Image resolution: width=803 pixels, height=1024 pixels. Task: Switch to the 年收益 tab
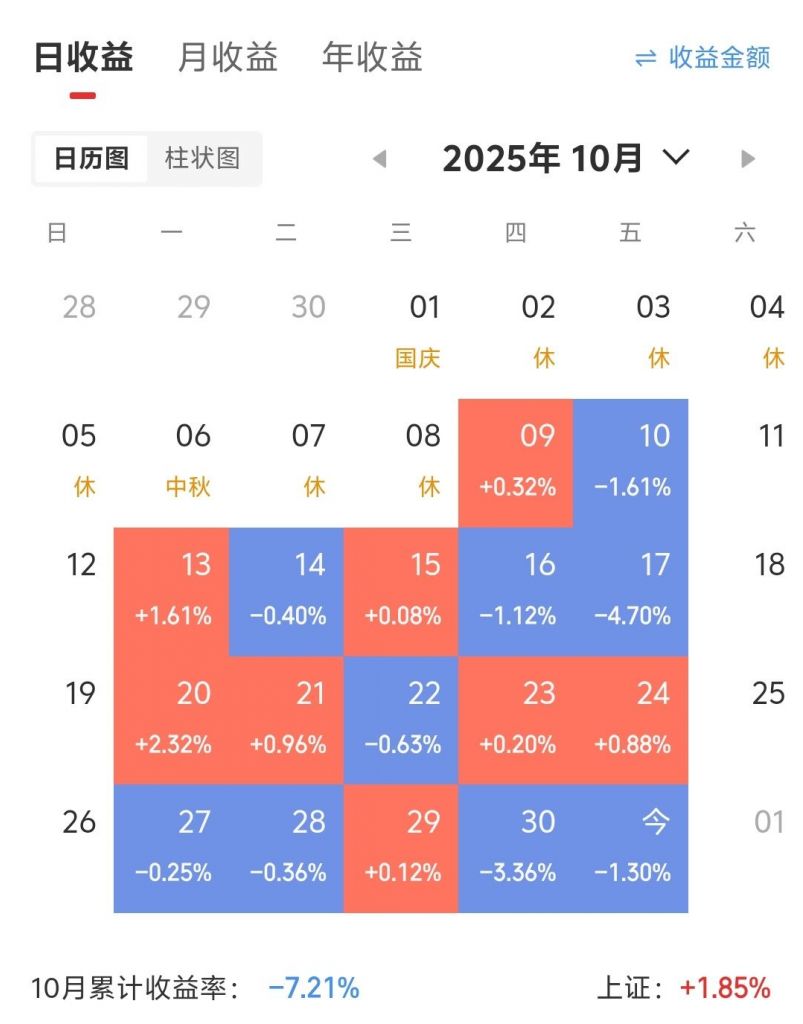[x=371, y=57]
